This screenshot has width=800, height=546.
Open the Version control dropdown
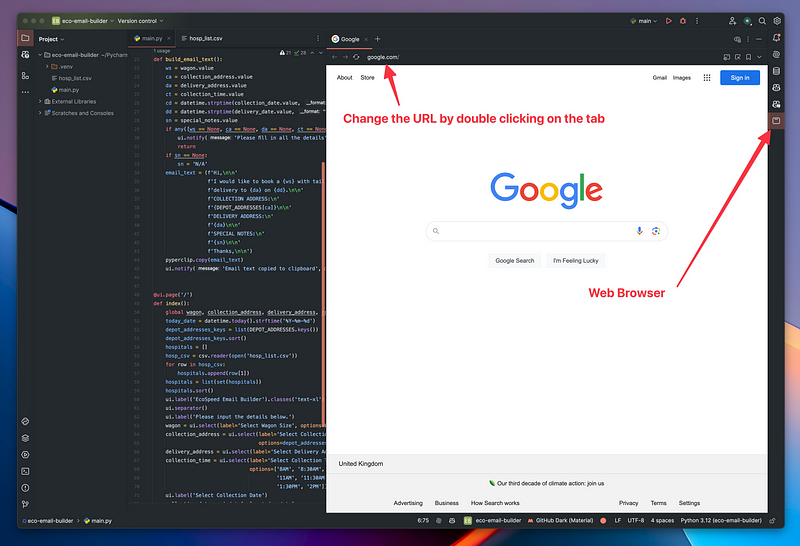140,21
